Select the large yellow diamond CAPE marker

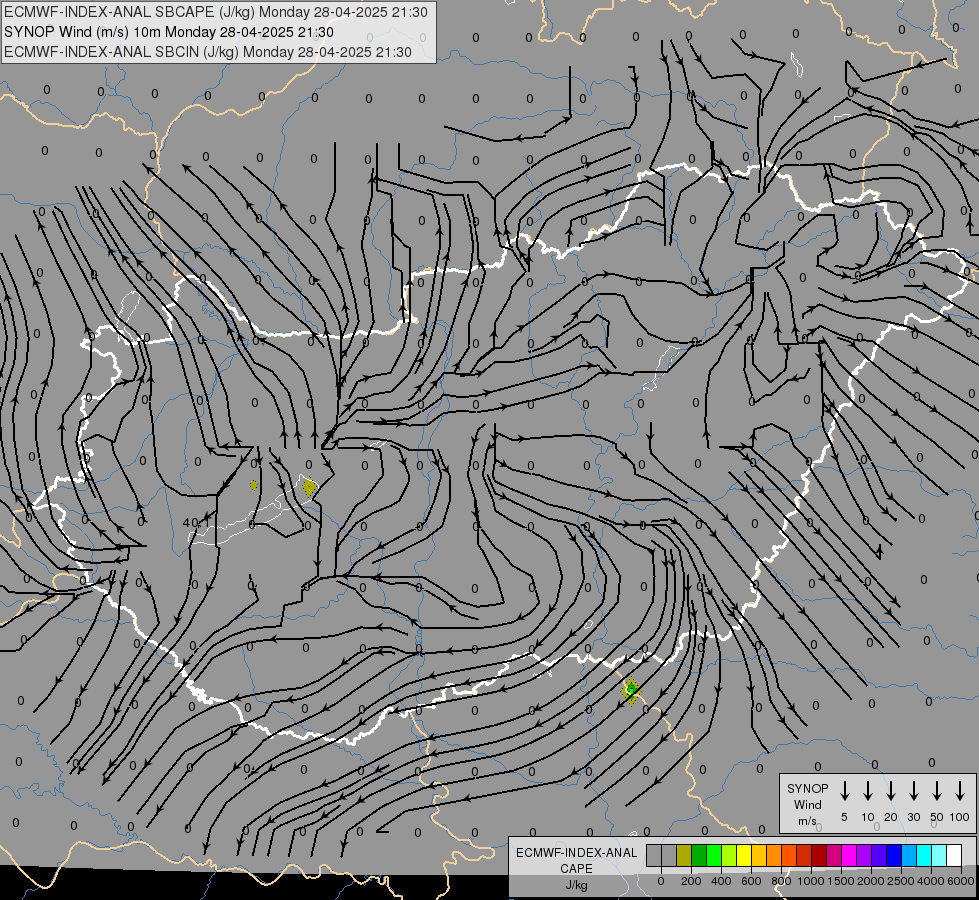pos(309,487)
